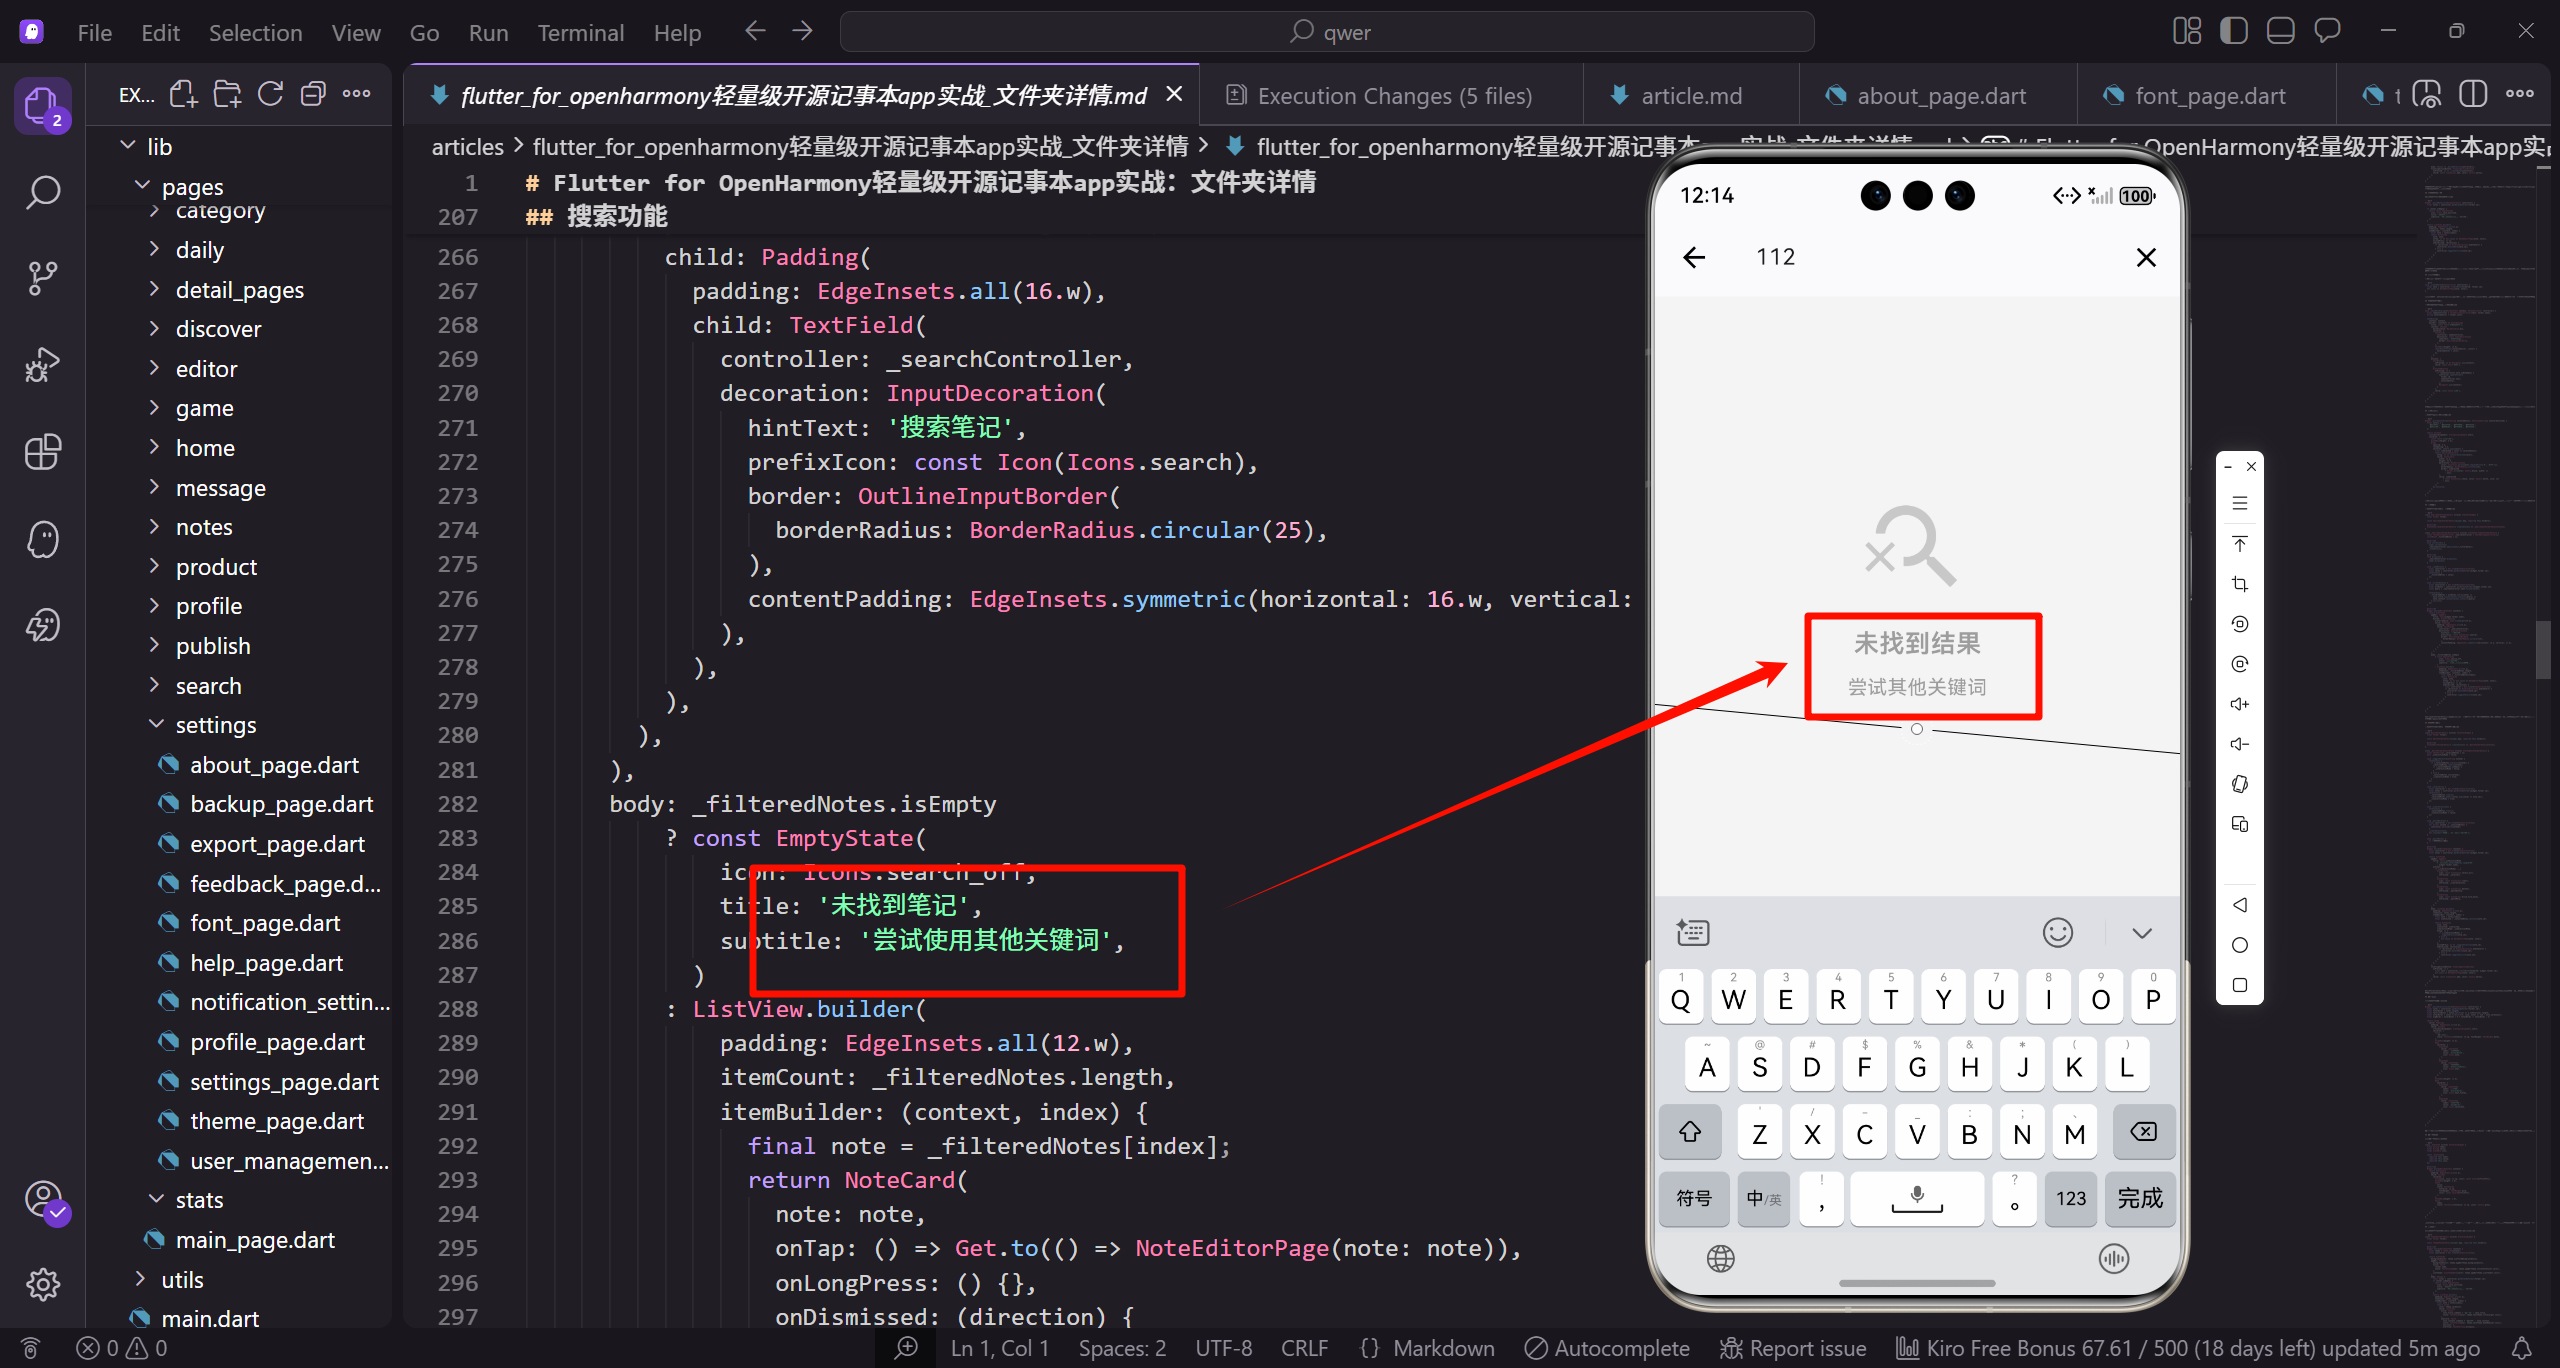Image resolution: width=2560 pixels, height=1368 pixels.
Task: Toggle the bottom panel layout button
Action: click(2280, 31)
